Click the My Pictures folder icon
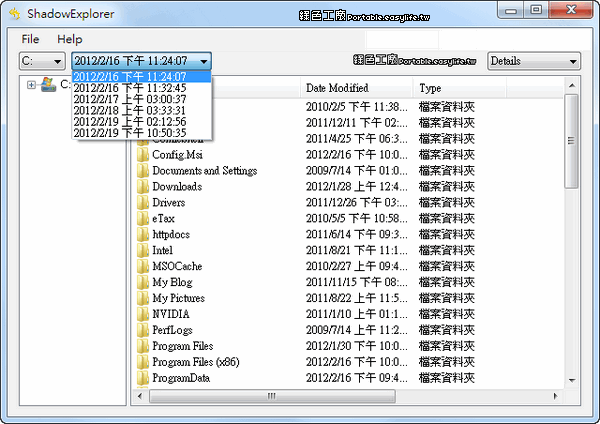Image resolution: width=600 pixels, height=424 pixels. coord(143,298)
